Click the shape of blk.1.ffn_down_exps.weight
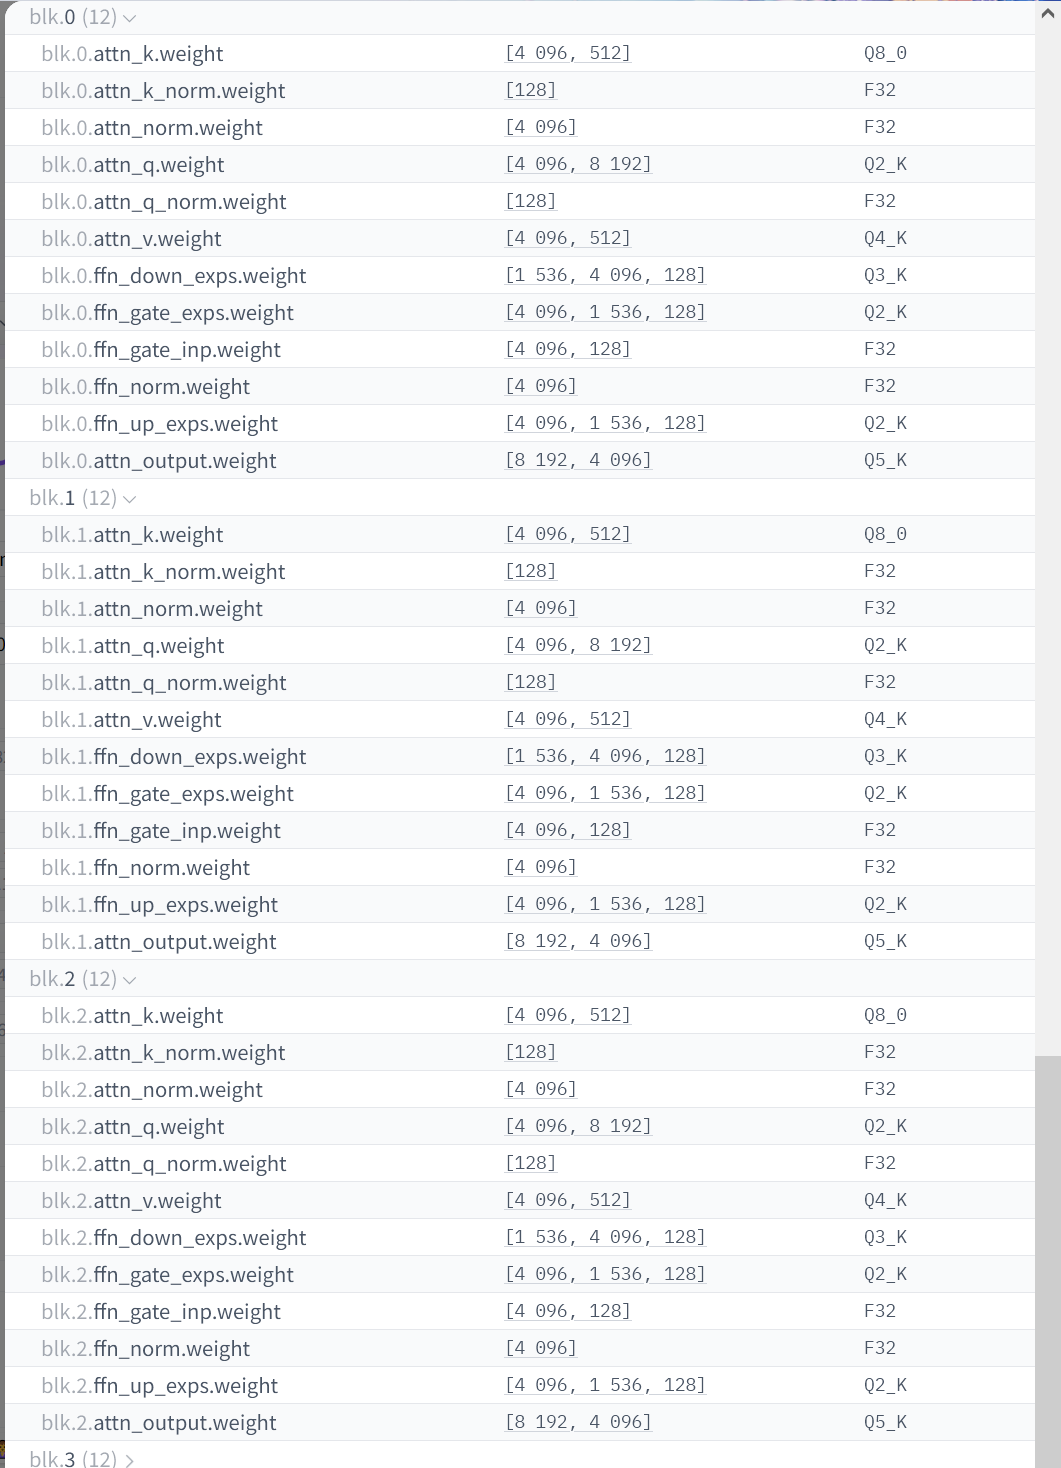 click(605, 756)
